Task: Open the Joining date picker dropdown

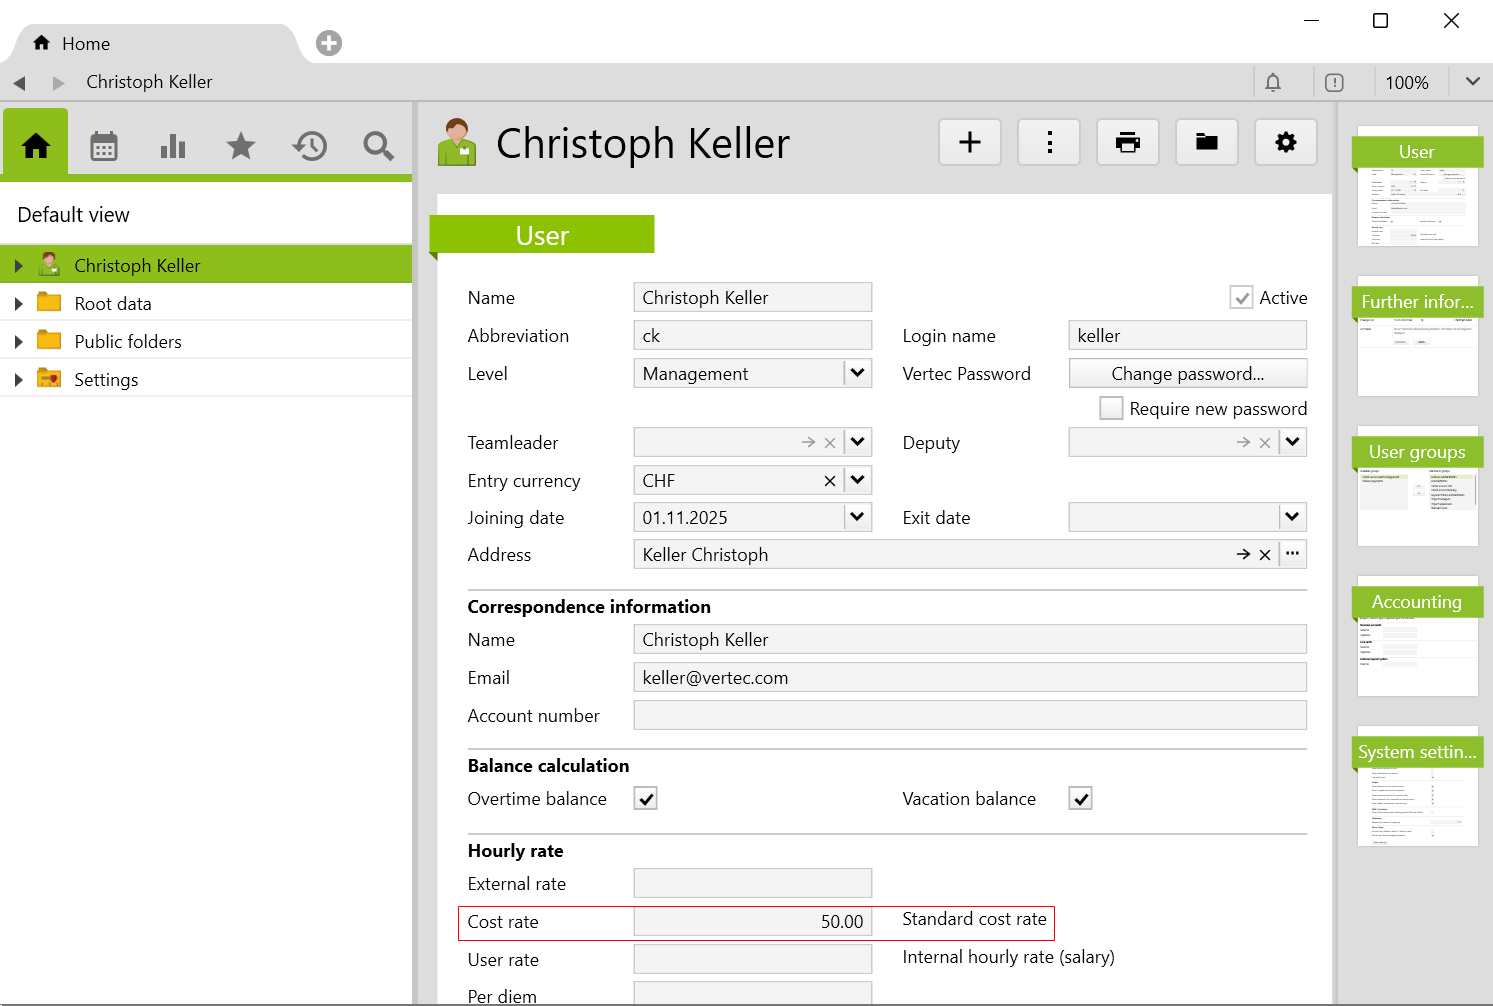Action: point(857,517)
